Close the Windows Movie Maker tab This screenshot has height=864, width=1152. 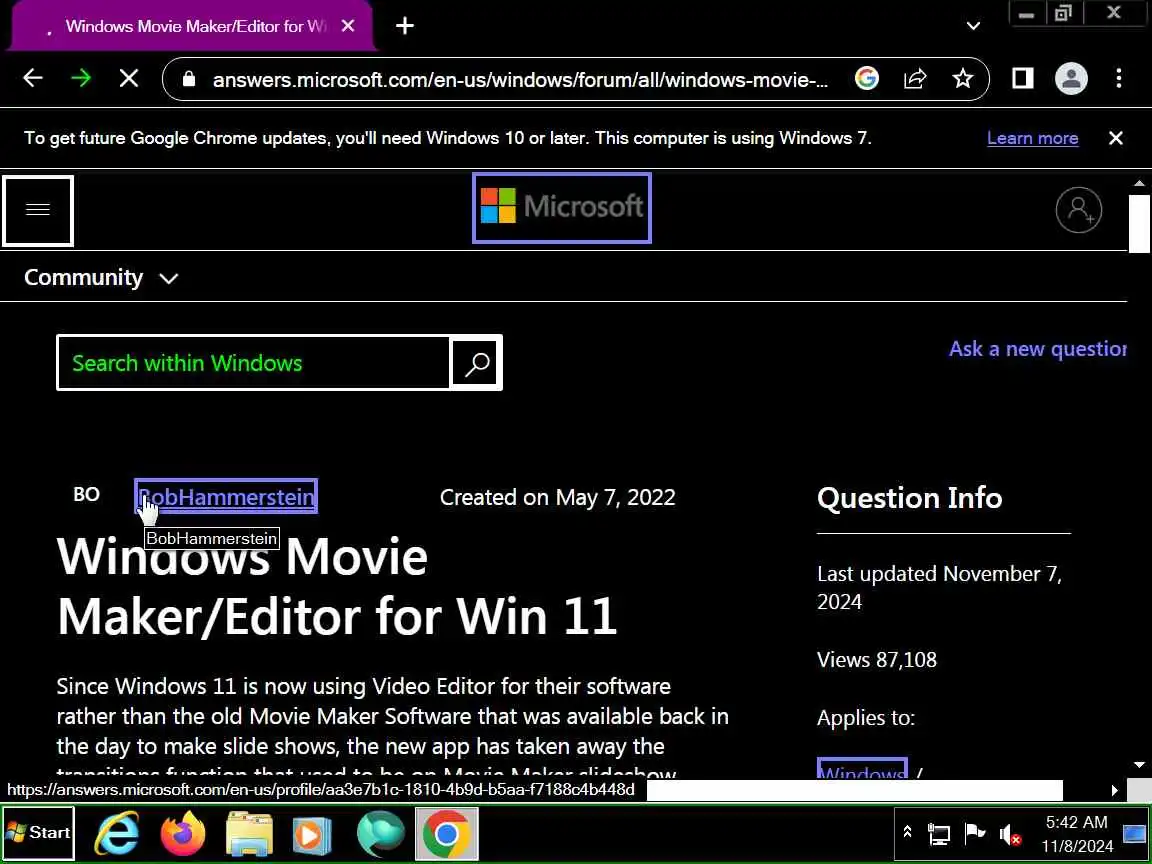[348, 26]
